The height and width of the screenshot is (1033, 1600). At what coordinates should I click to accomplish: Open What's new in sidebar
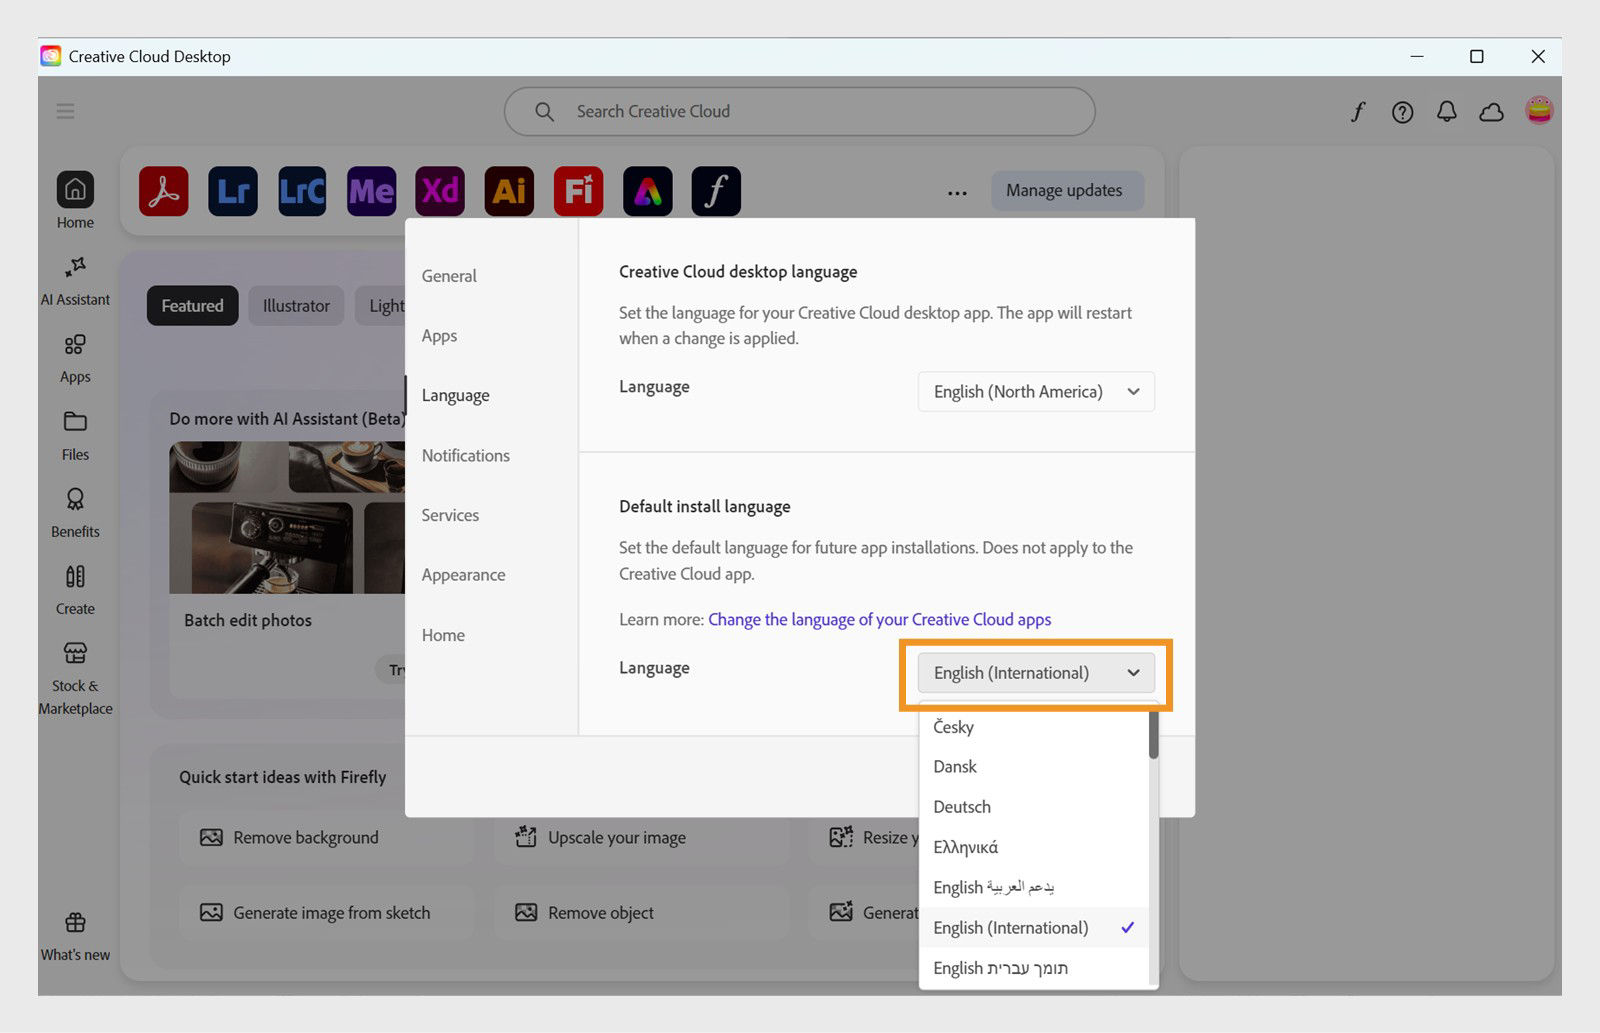75,937
